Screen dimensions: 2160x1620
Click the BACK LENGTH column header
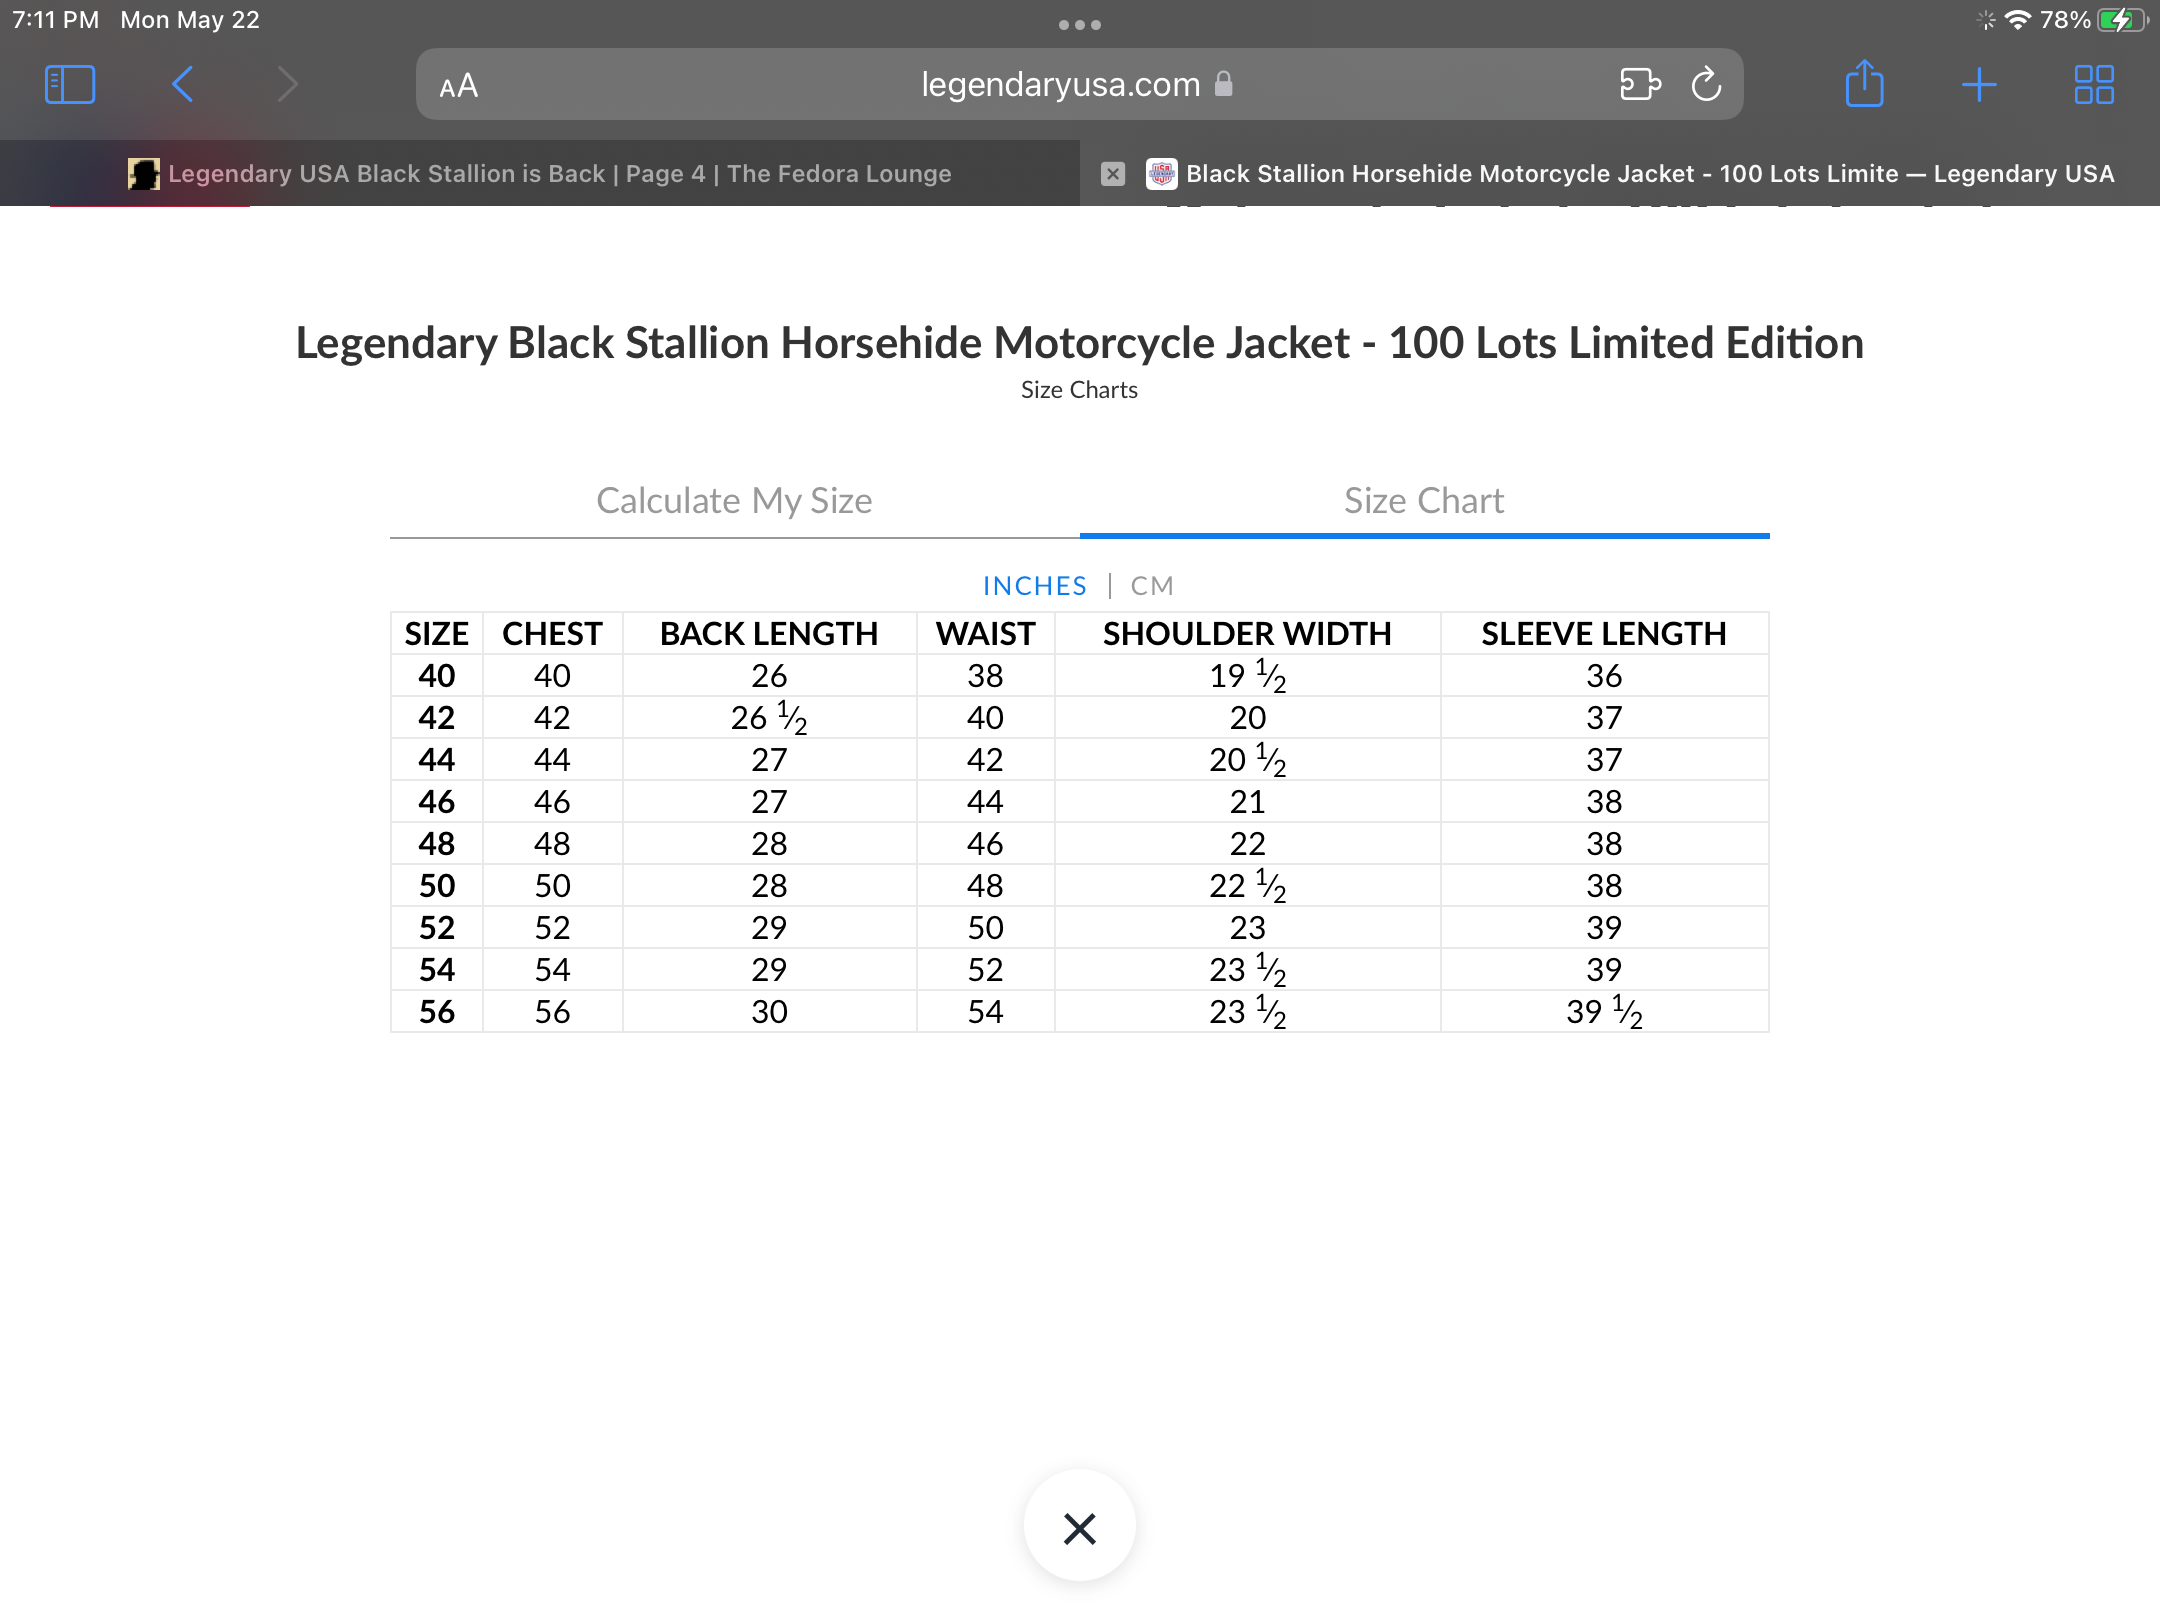(769, 634)
